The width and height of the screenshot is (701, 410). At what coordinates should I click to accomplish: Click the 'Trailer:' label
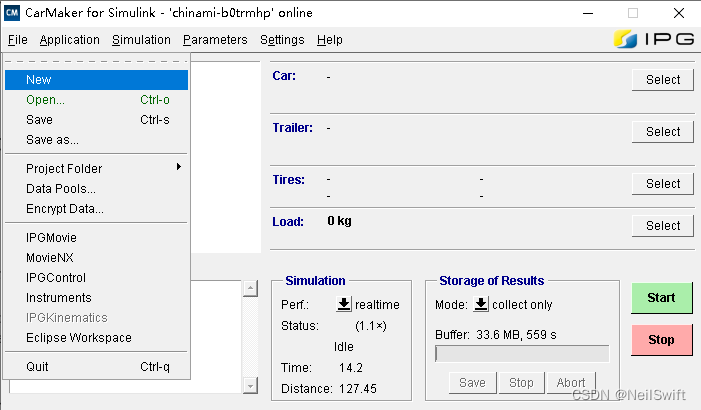point(293,128)
